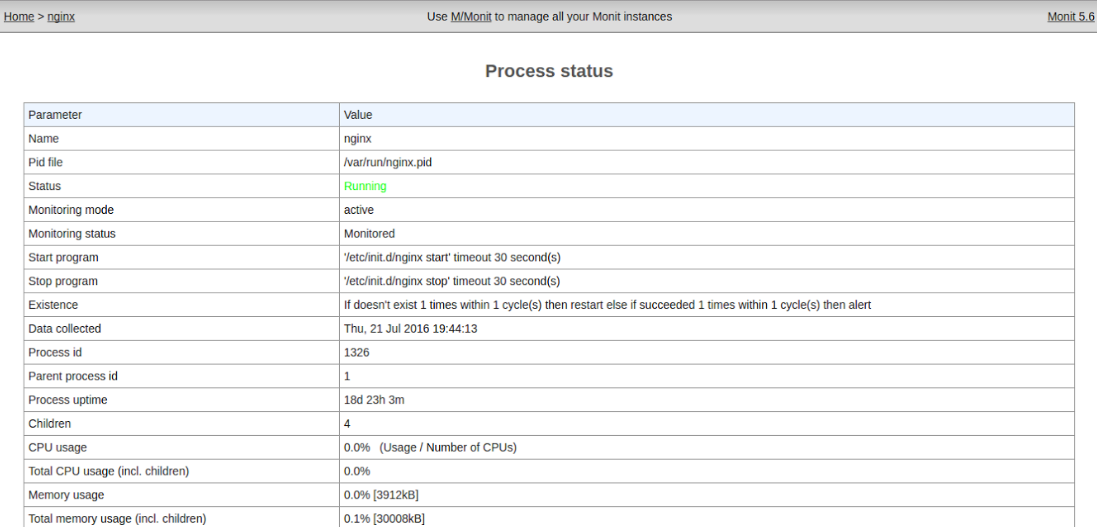Select the nginx stop command value
Screen dimensions: 1097x527
[x=452, y=281]
